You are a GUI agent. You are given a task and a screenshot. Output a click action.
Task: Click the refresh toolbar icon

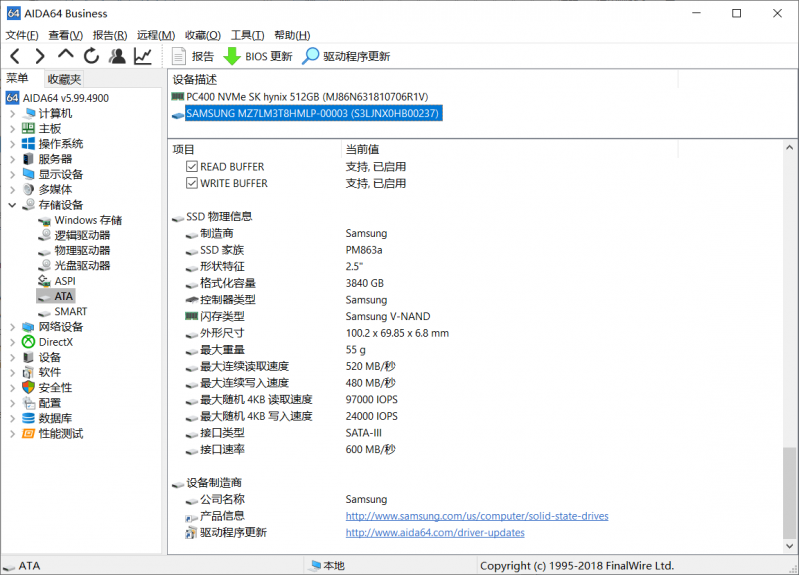pos(92,56)
